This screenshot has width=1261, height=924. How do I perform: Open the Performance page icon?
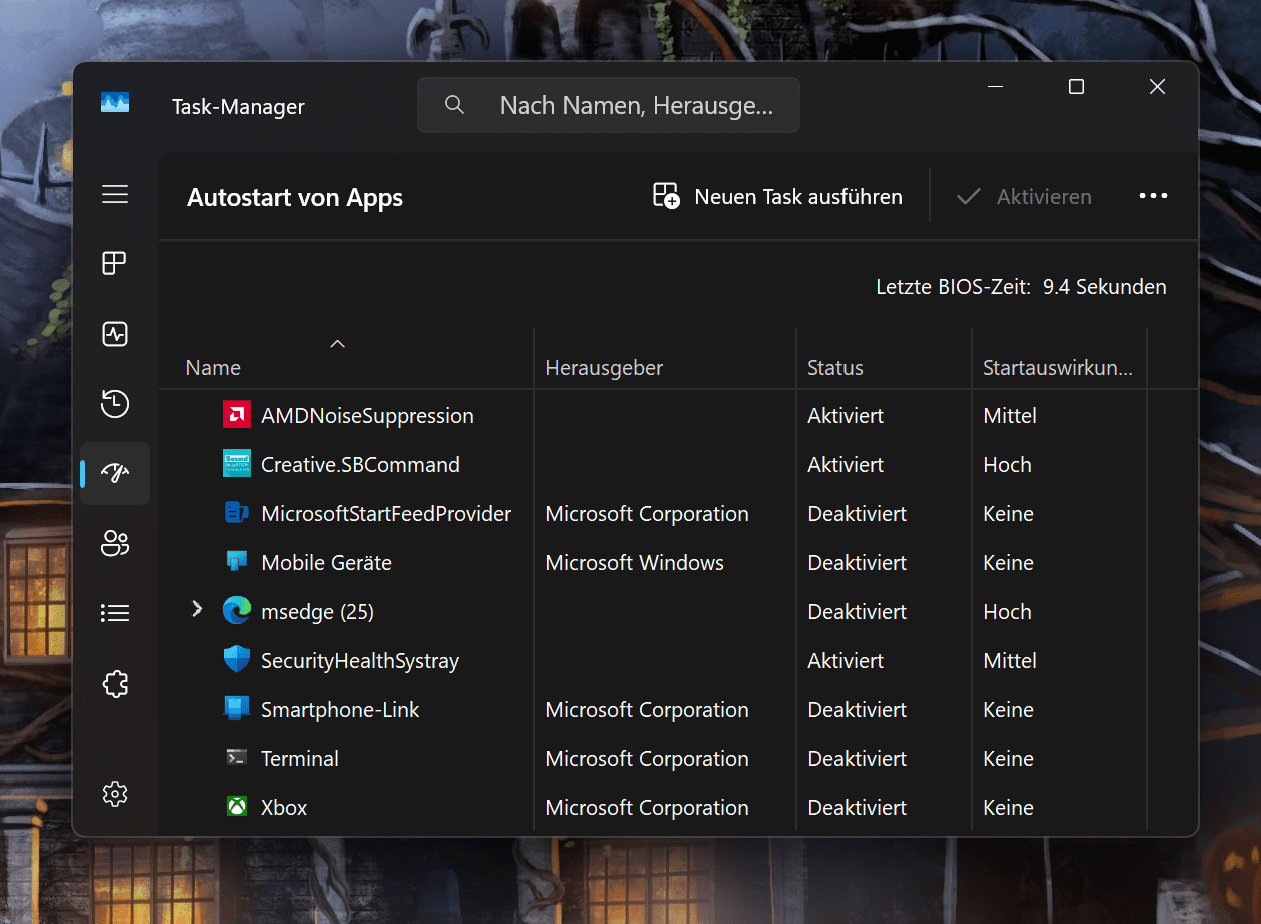(115, 334)
